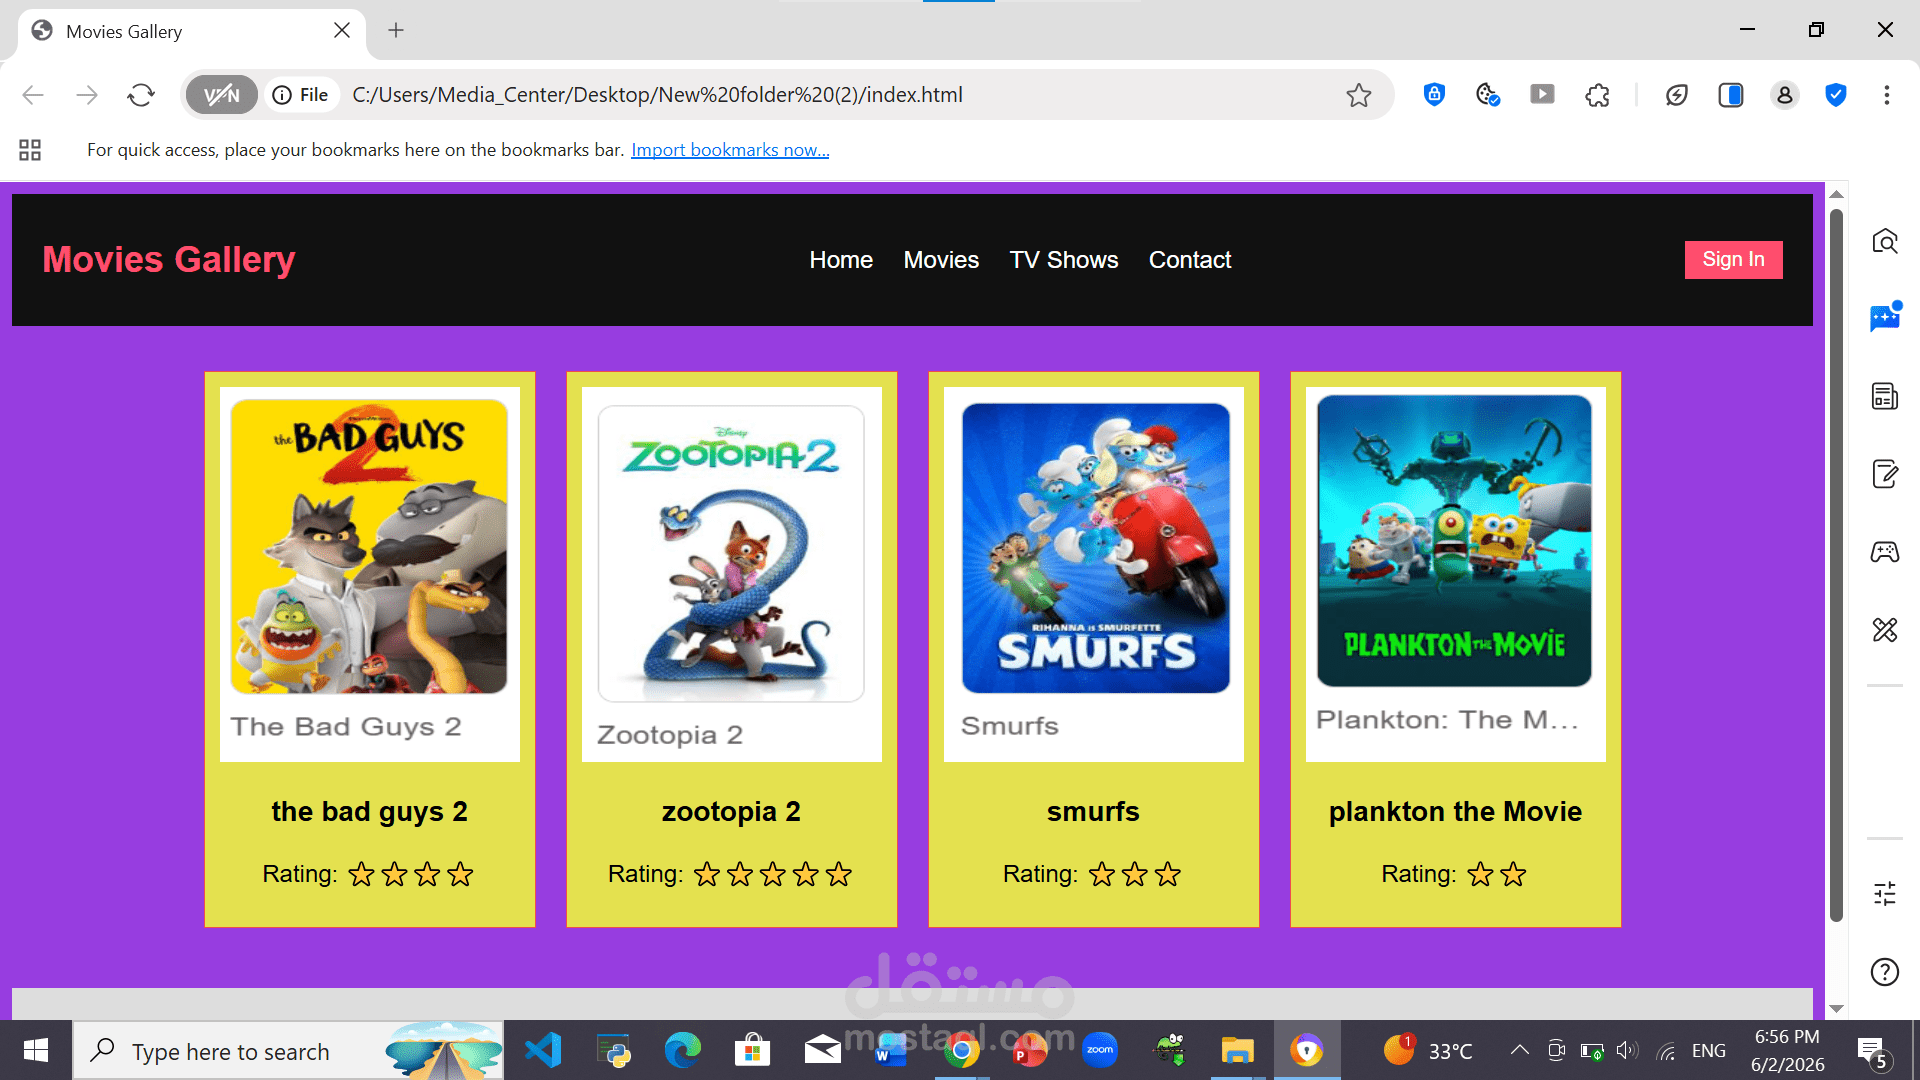The height and width of the screenshot is (1080, 1920).
Task: Open the ENG language switcher
Action: [1709, 1051]
